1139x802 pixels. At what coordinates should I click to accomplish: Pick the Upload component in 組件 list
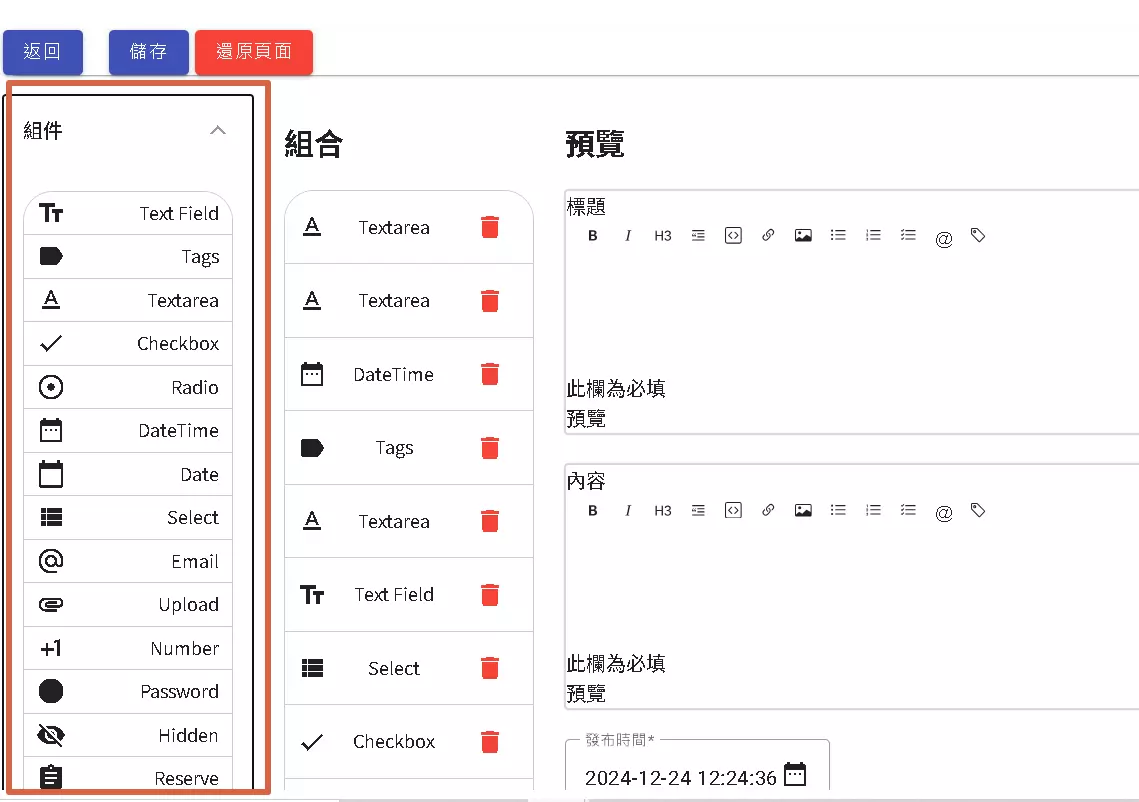point(128,605)
